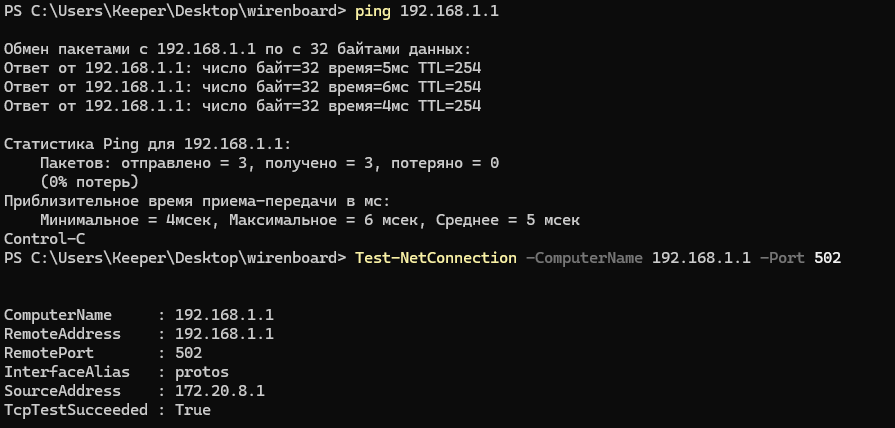Click port value 502 in command
Screen dimensions: 895x428
[828, 258]
